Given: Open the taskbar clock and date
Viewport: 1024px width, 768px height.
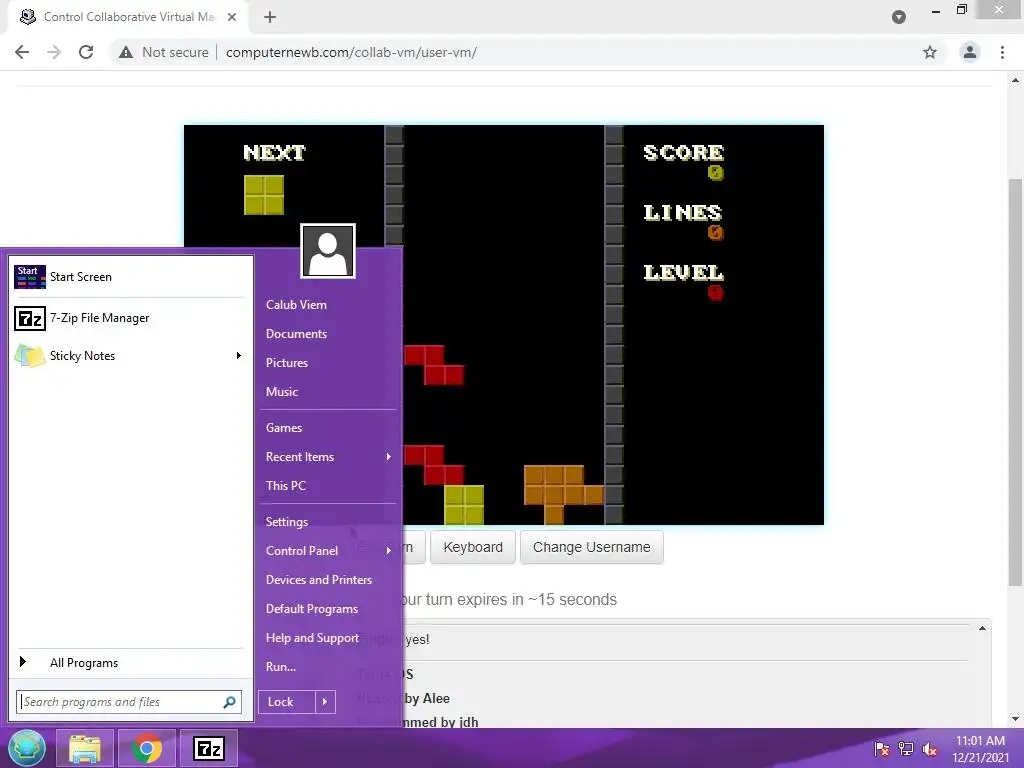Looking at the screenshot, I should point(980,749).
